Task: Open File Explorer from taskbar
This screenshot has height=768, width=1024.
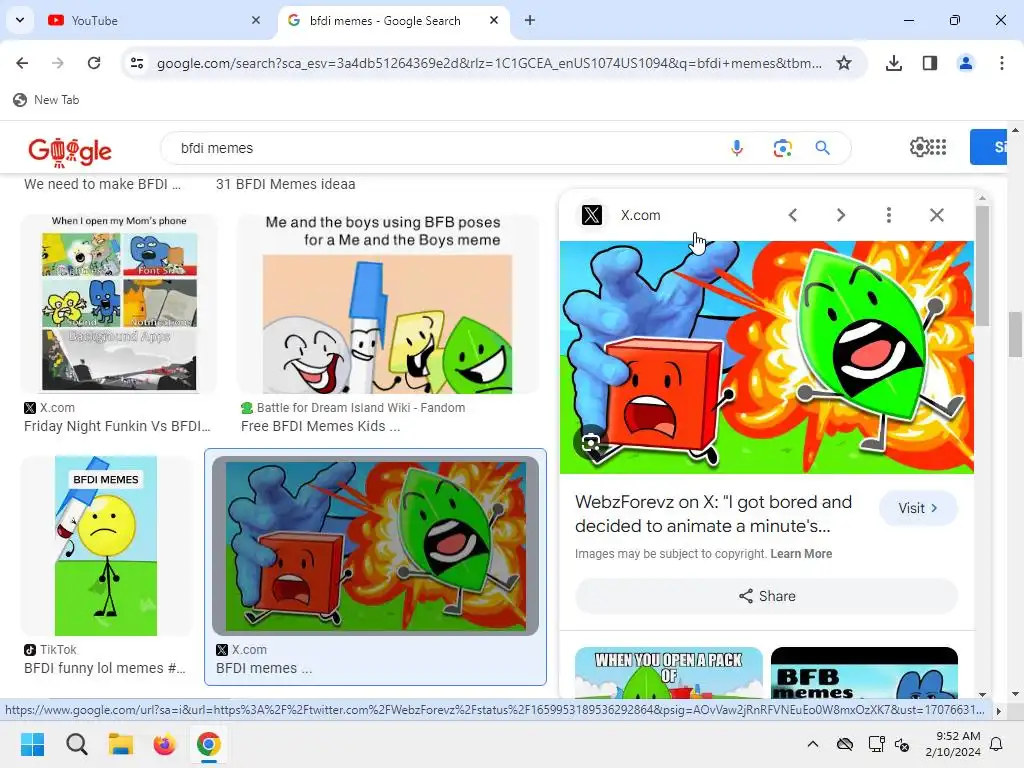Action: (121, 744)
